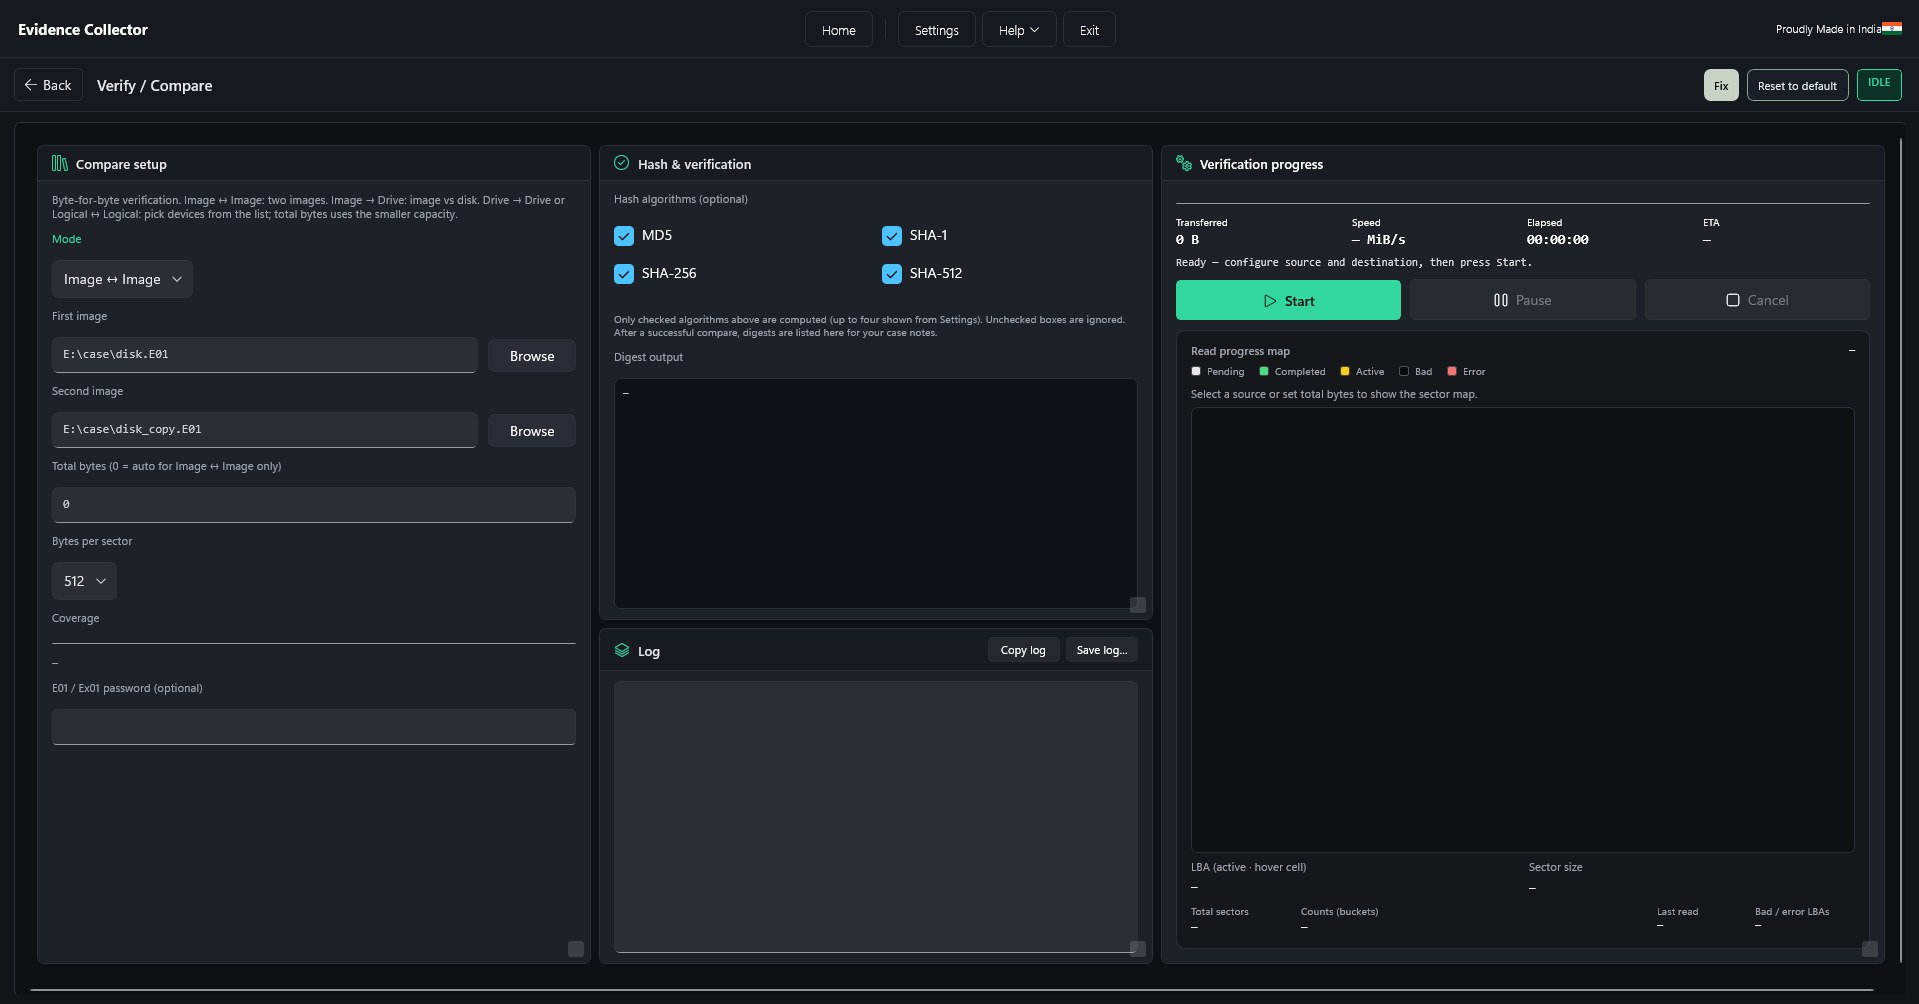This screenshot has height=1004, width=1919.
Task: Click the Mode label
Action: point(67,239)
